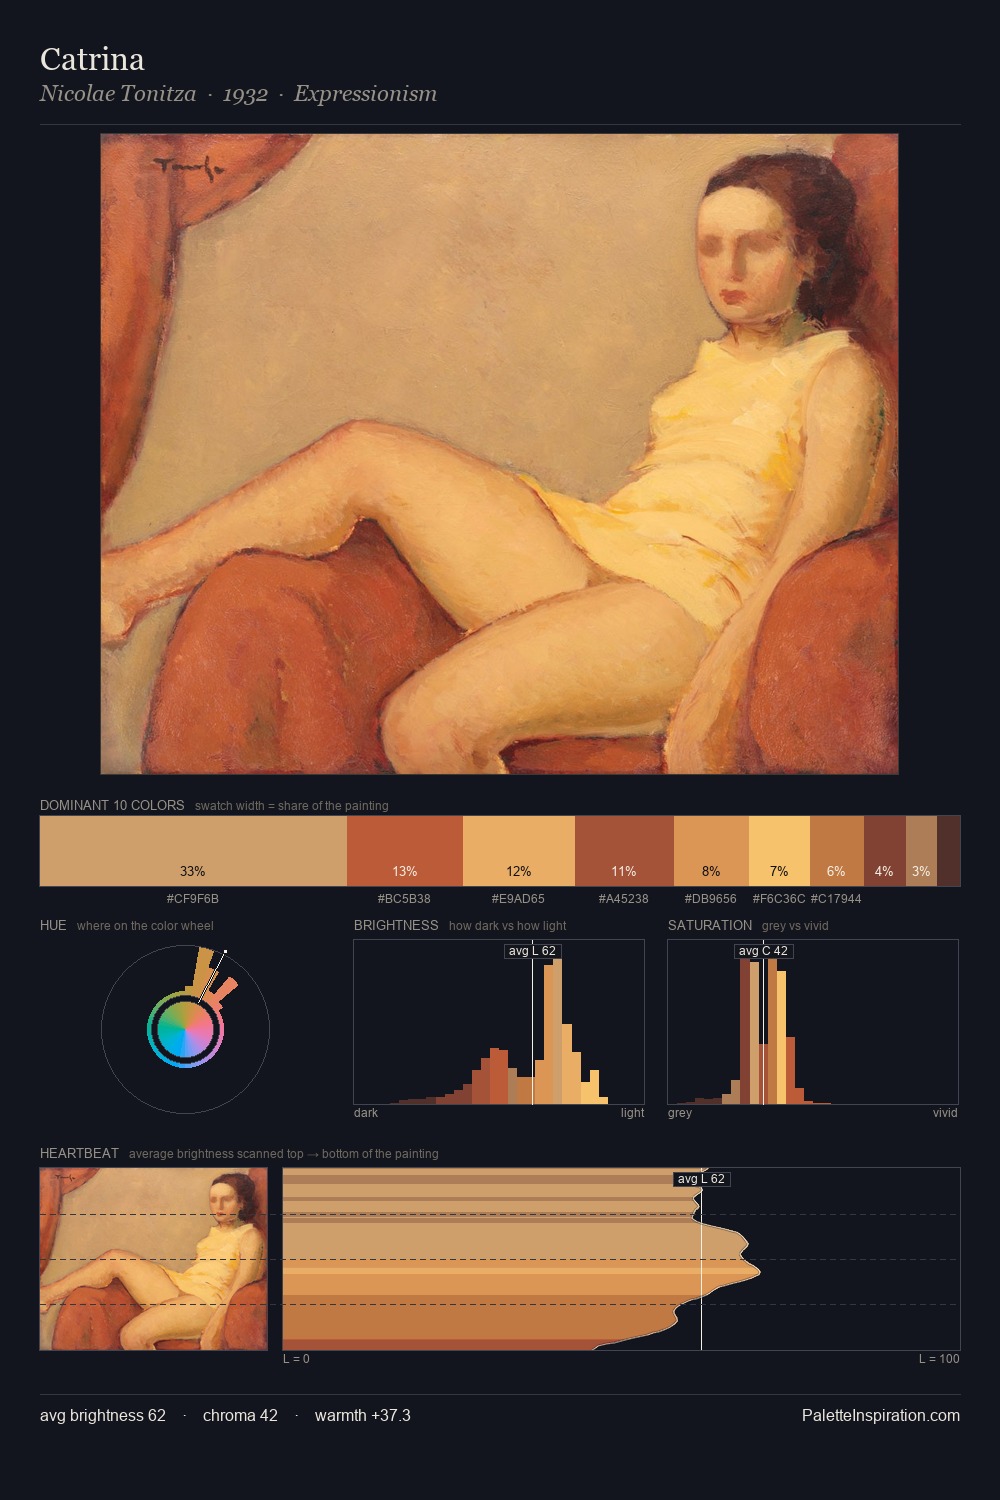Click hex label '#BC5B38'
The width and height of the screenshot is (1000, 1500).
404,898
